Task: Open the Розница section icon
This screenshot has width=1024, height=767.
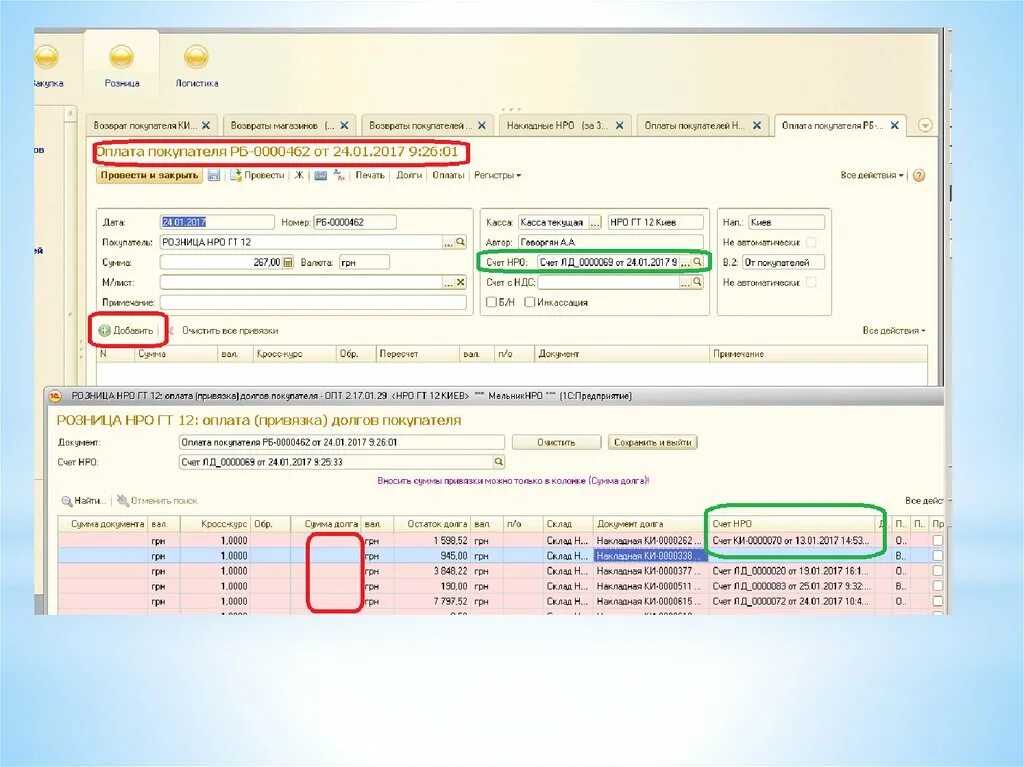Action: click(121, 57)
